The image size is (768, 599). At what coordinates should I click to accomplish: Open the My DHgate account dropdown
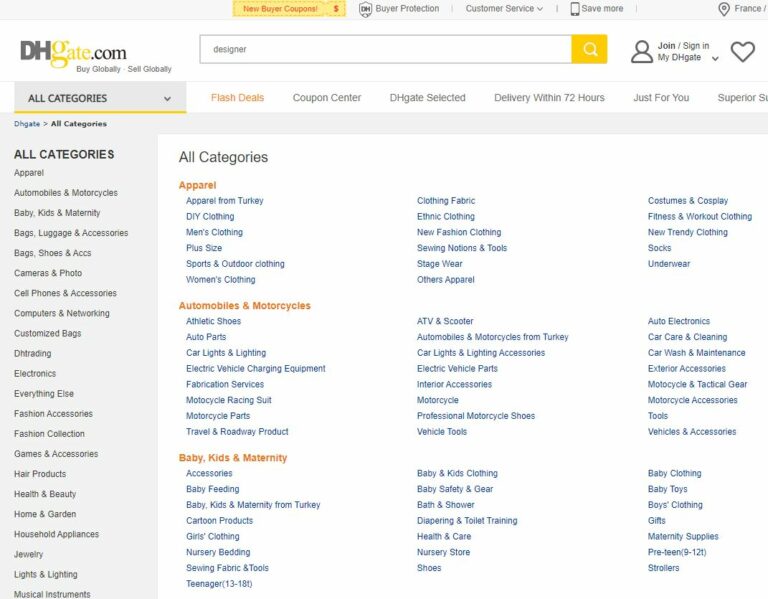point(687,58)
